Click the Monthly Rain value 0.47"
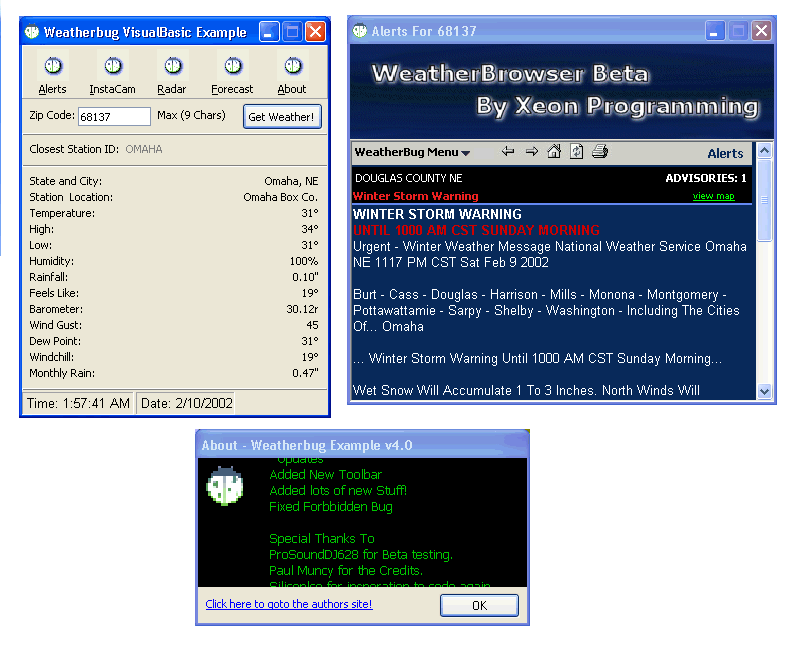798x672 pixels. 305,373
